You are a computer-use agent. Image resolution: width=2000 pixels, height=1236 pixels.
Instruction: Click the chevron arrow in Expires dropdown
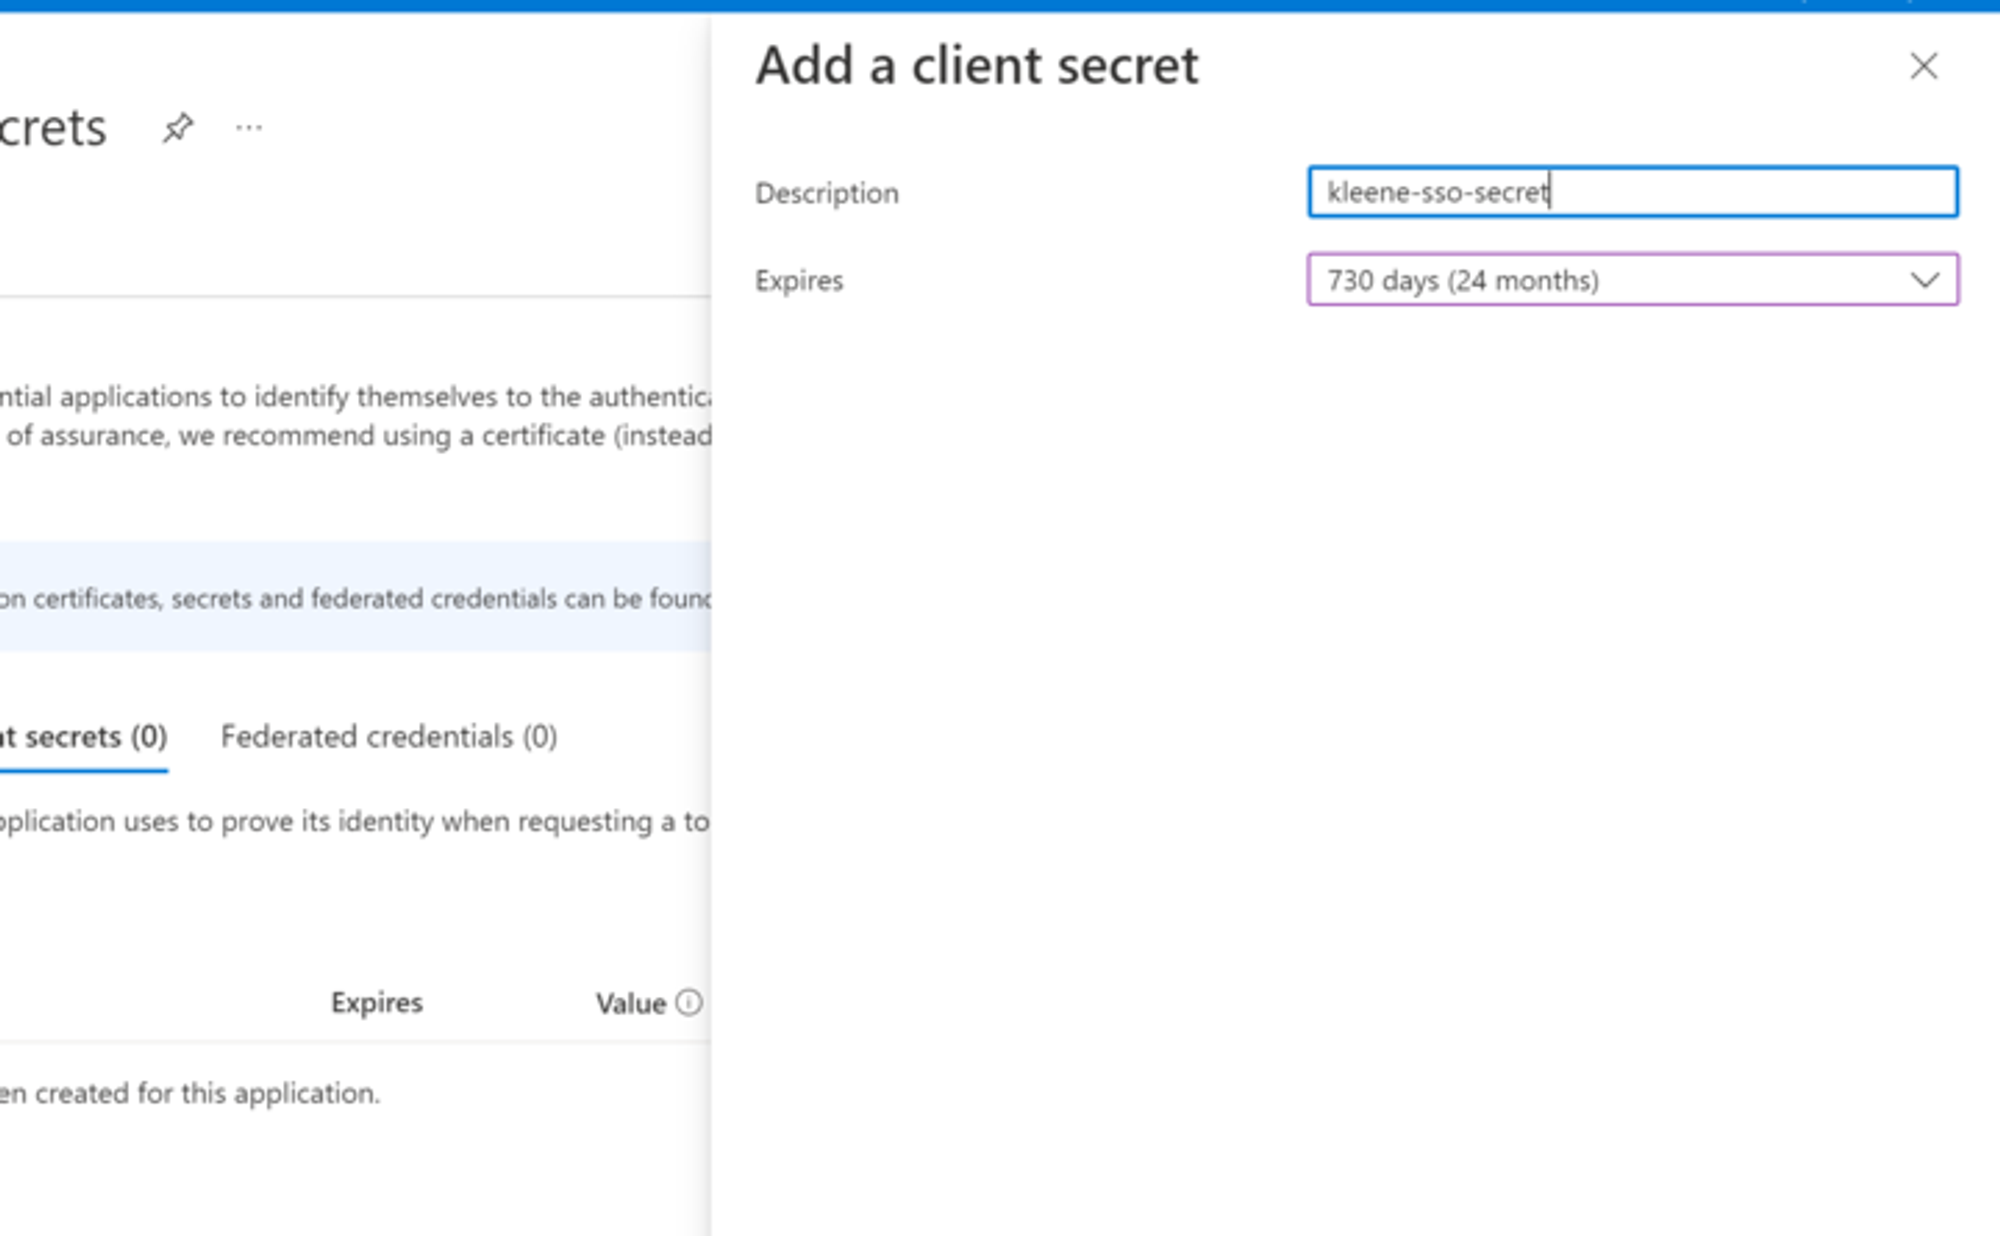(1924, 280)
